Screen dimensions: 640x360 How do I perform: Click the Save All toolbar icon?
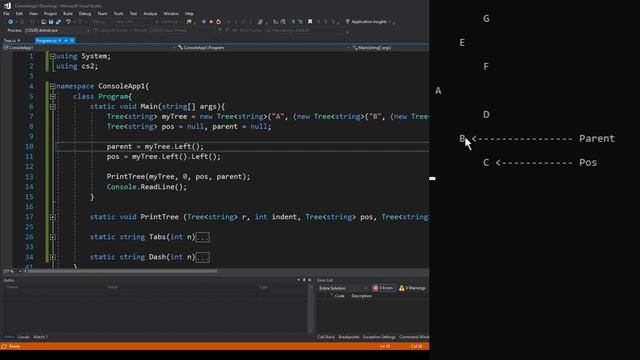(58, 22)
